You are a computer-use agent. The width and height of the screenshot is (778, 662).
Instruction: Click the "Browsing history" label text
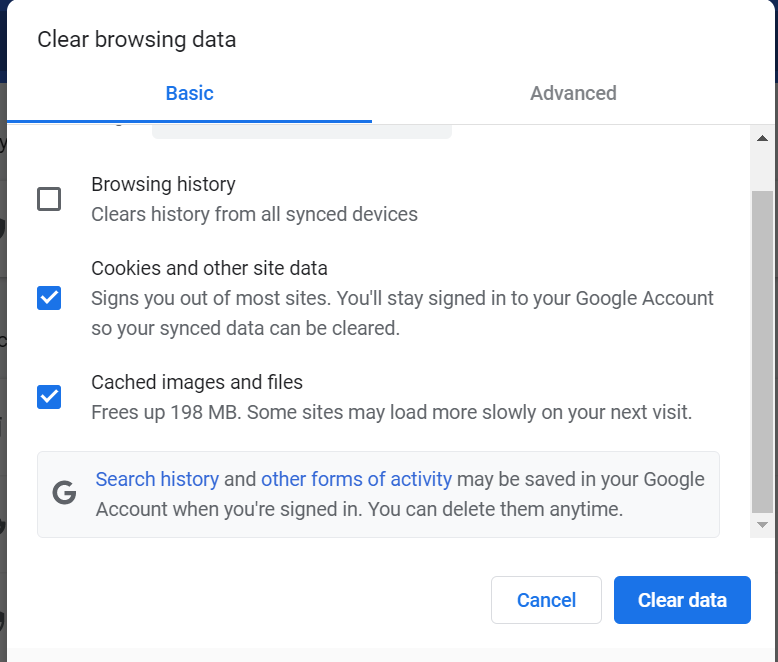pyautogui.click(x=163, y=184)
